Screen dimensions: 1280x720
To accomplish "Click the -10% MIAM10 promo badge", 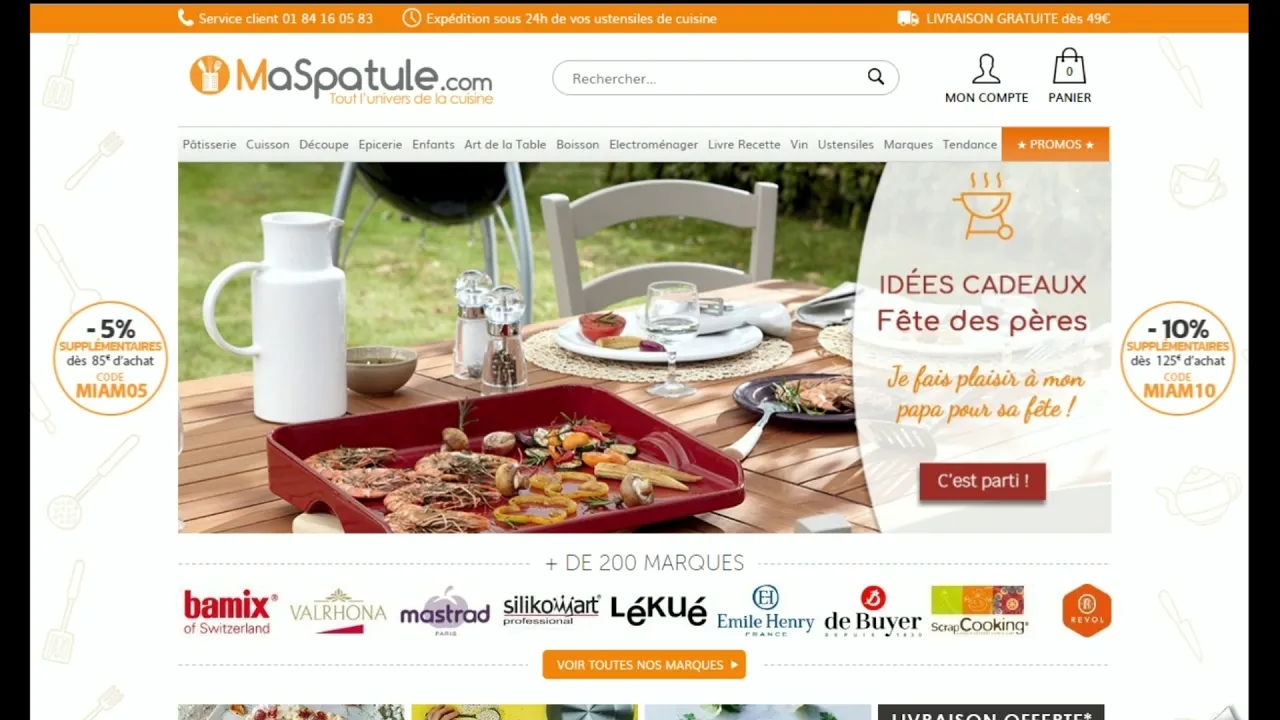I will pos(1177,358).
